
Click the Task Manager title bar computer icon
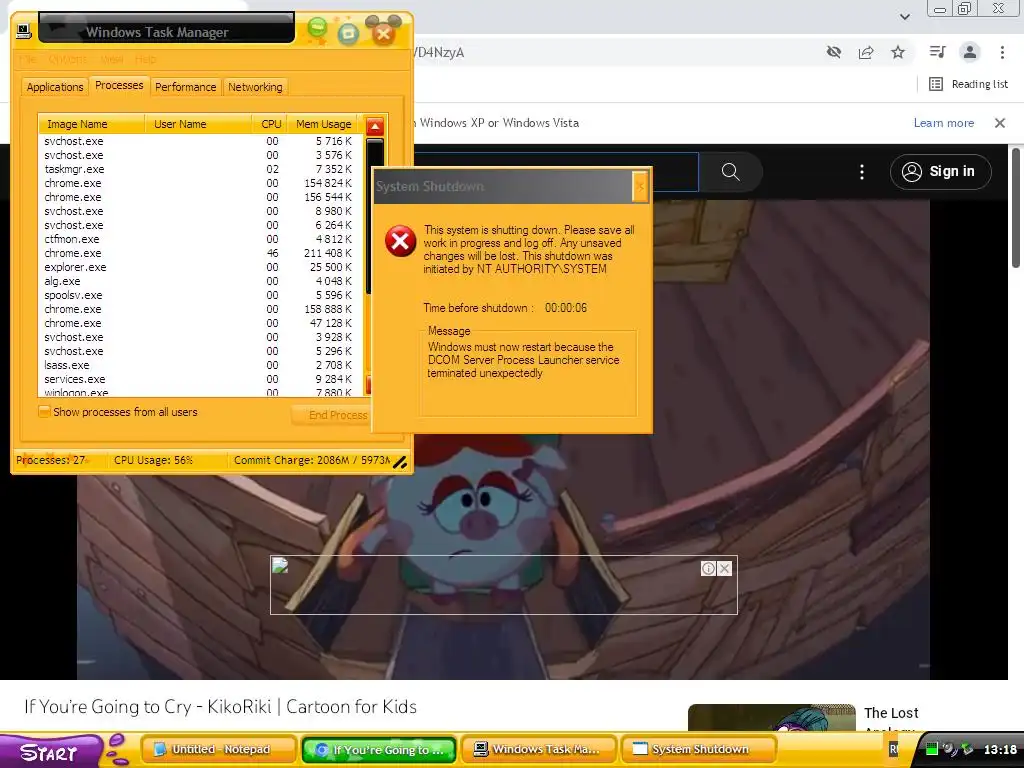tap(24, 31)
